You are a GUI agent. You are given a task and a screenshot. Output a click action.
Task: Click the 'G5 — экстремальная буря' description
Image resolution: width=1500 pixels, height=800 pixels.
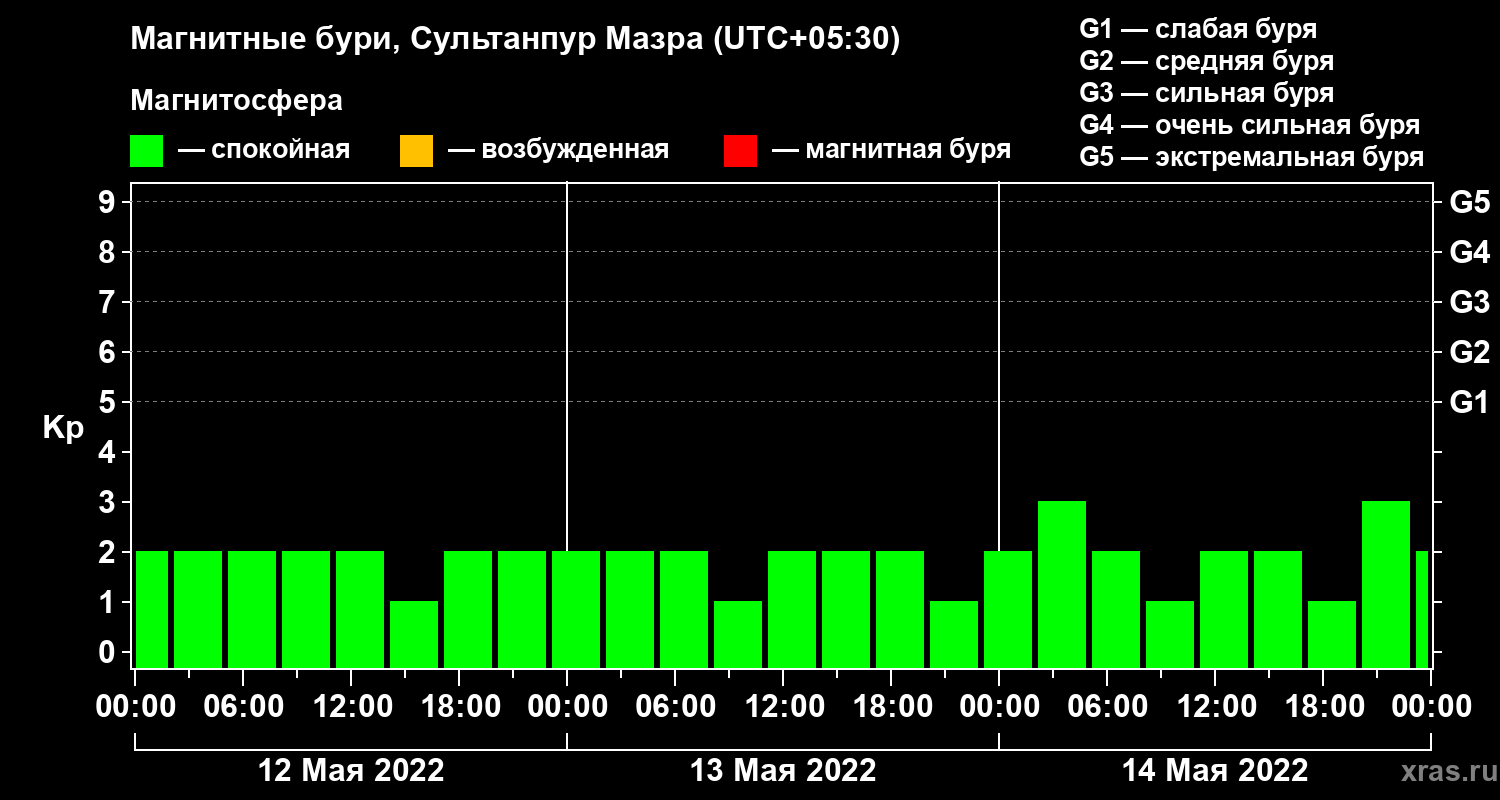pyautogui.click(x=1252, y=158)
